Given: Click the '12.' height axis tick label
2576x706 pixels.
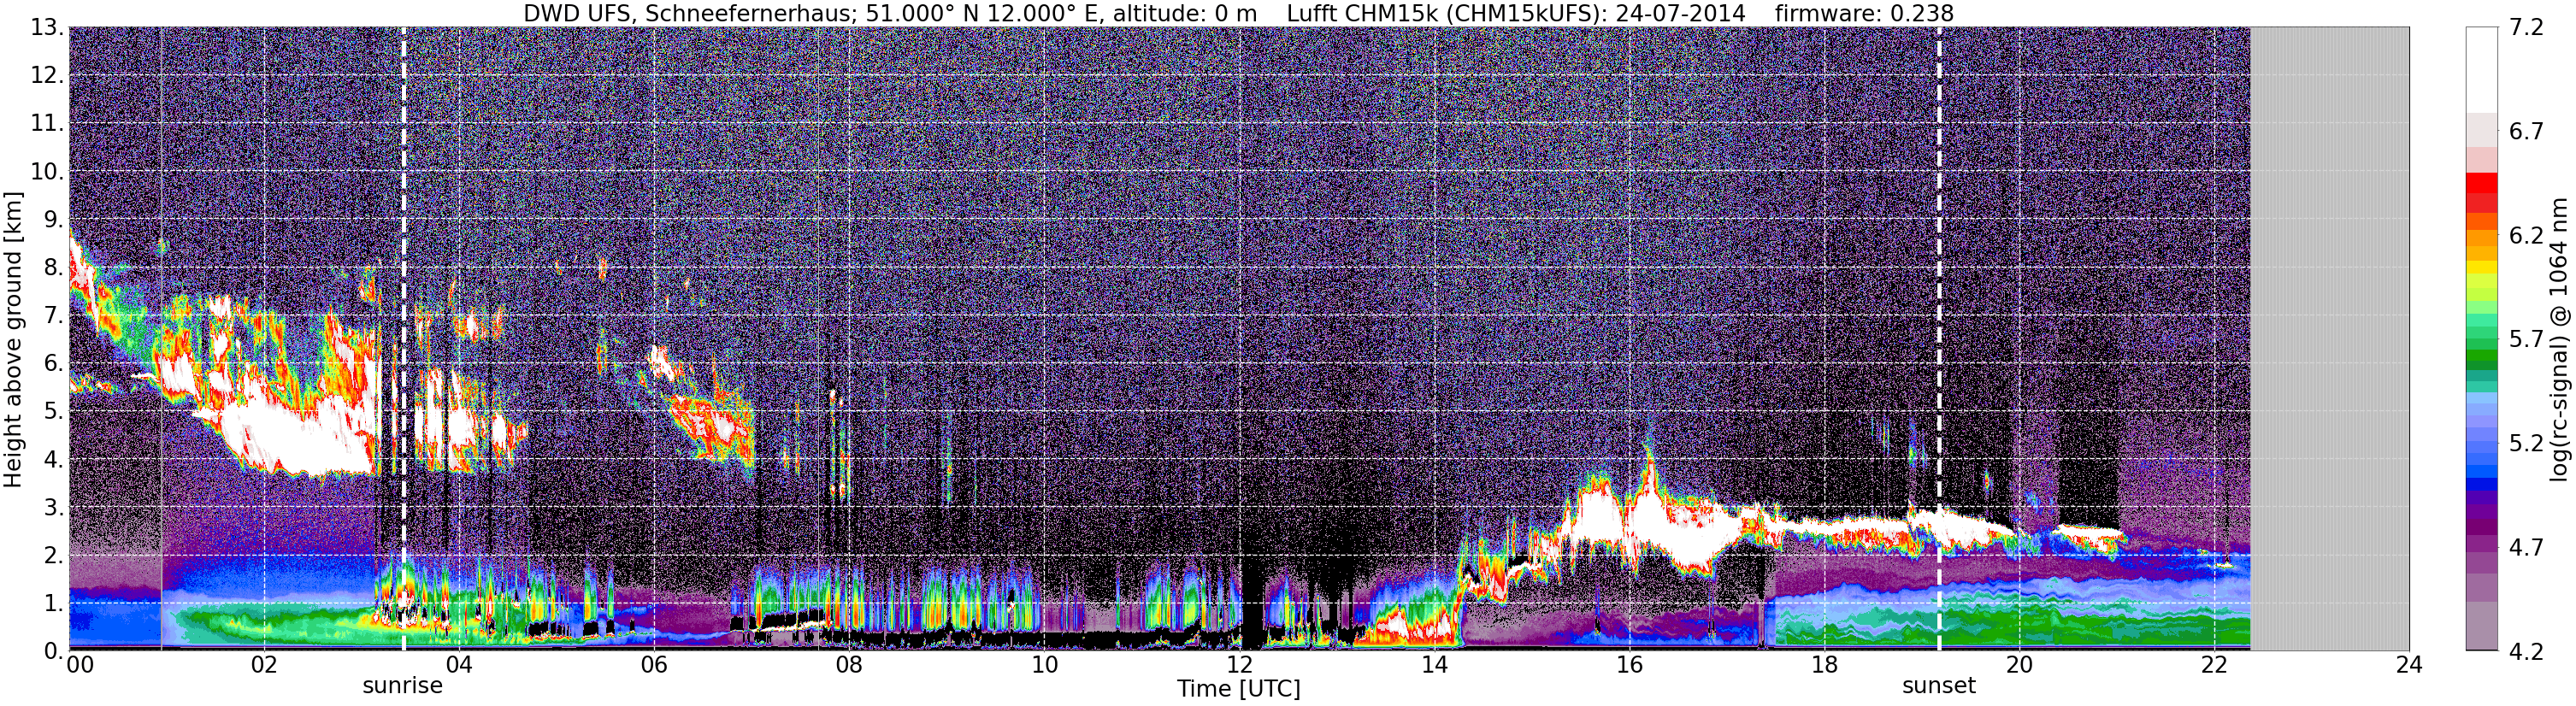Looking at the screenshot, I should point(47,76).
